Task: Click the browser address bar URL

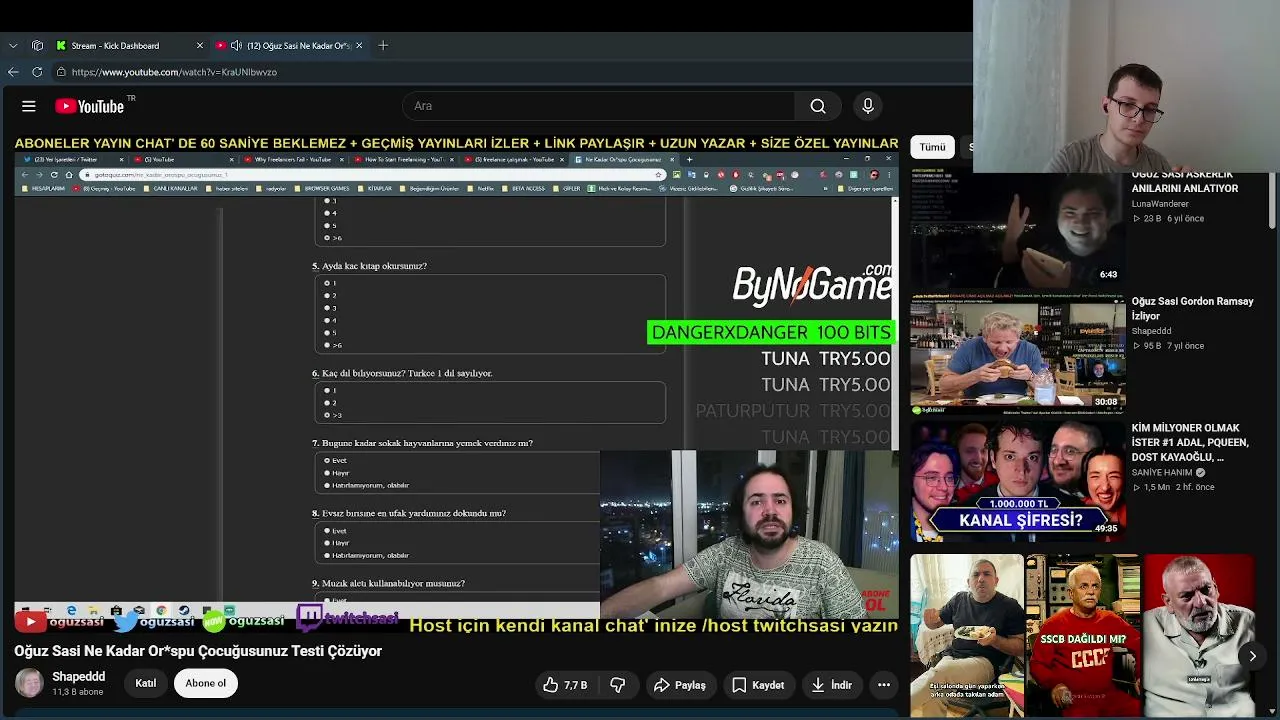Action: point(174,72)
